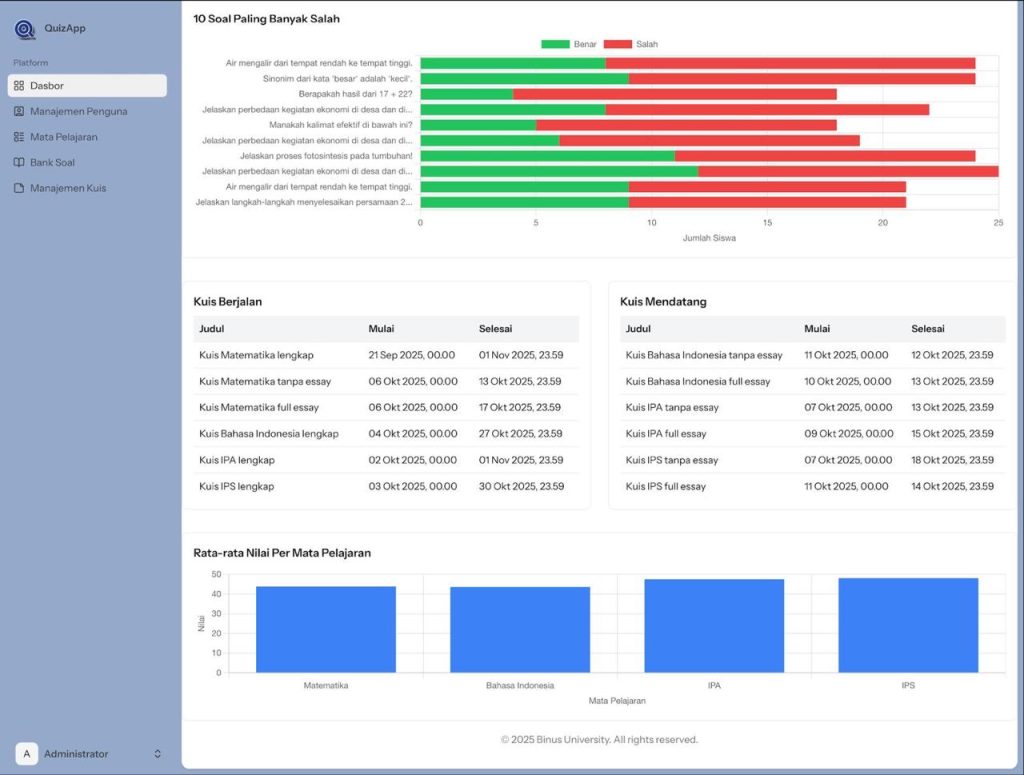
Task: Click the Manajemen Penguna user icon
Action: click(x=19, y=111)
